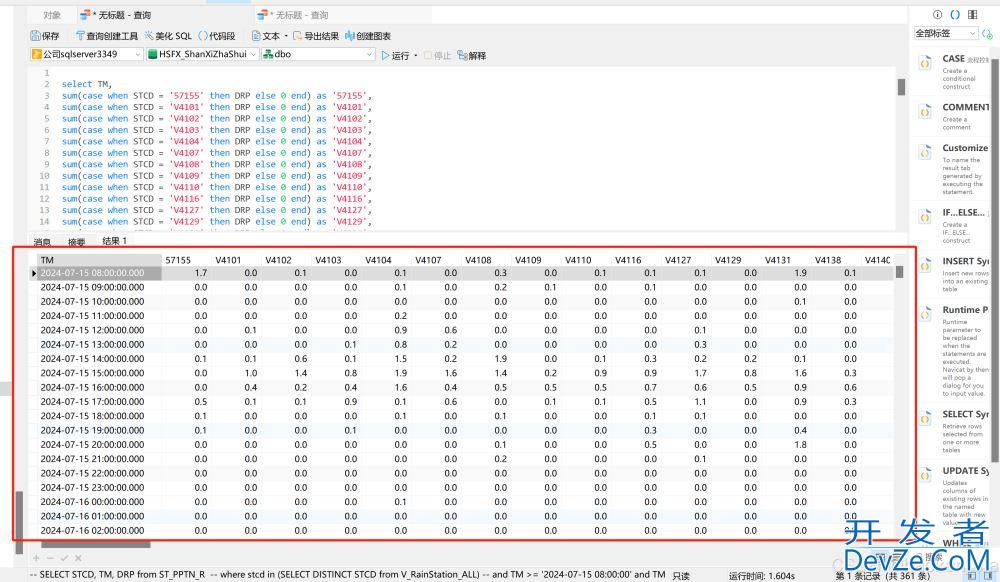Click the panel layout icon at top right

(973, 15)
